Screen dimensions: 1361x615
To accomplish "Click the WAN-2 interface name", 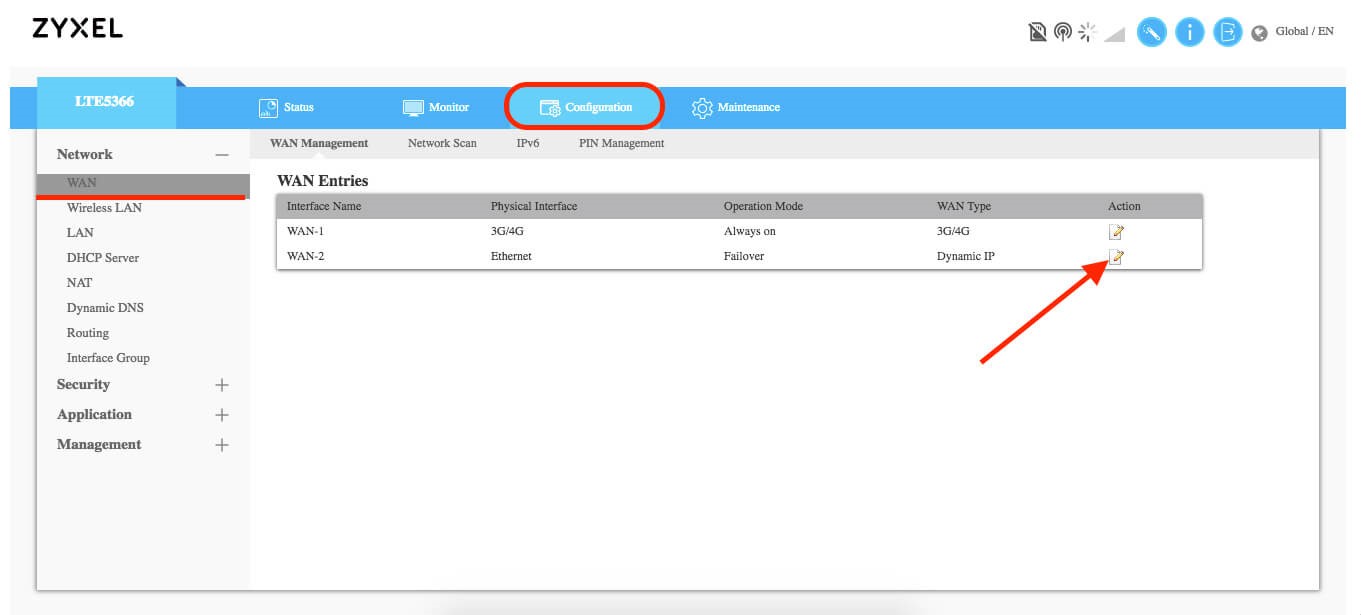I will [x=306, y=257].
